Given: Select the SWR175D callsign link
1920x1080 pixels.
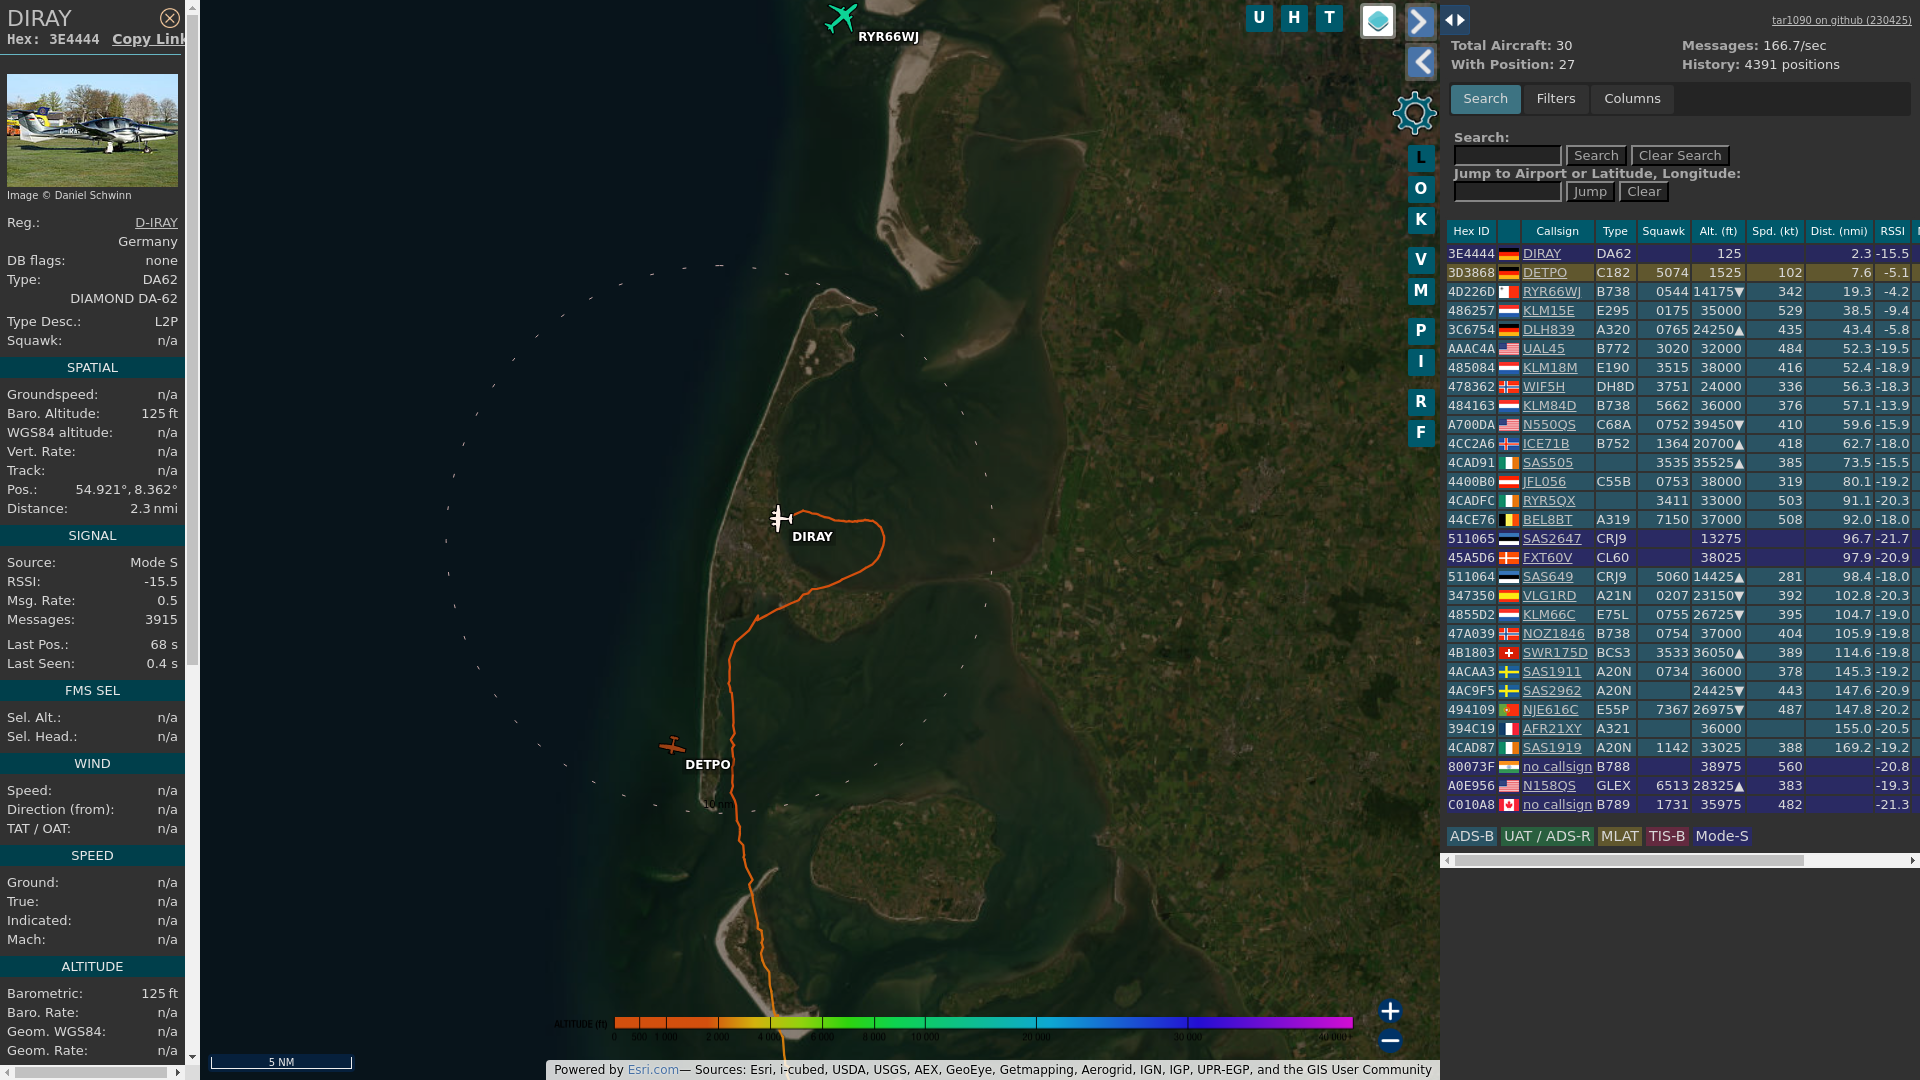Looking at the screenshot, I should tap(1555, 653).
